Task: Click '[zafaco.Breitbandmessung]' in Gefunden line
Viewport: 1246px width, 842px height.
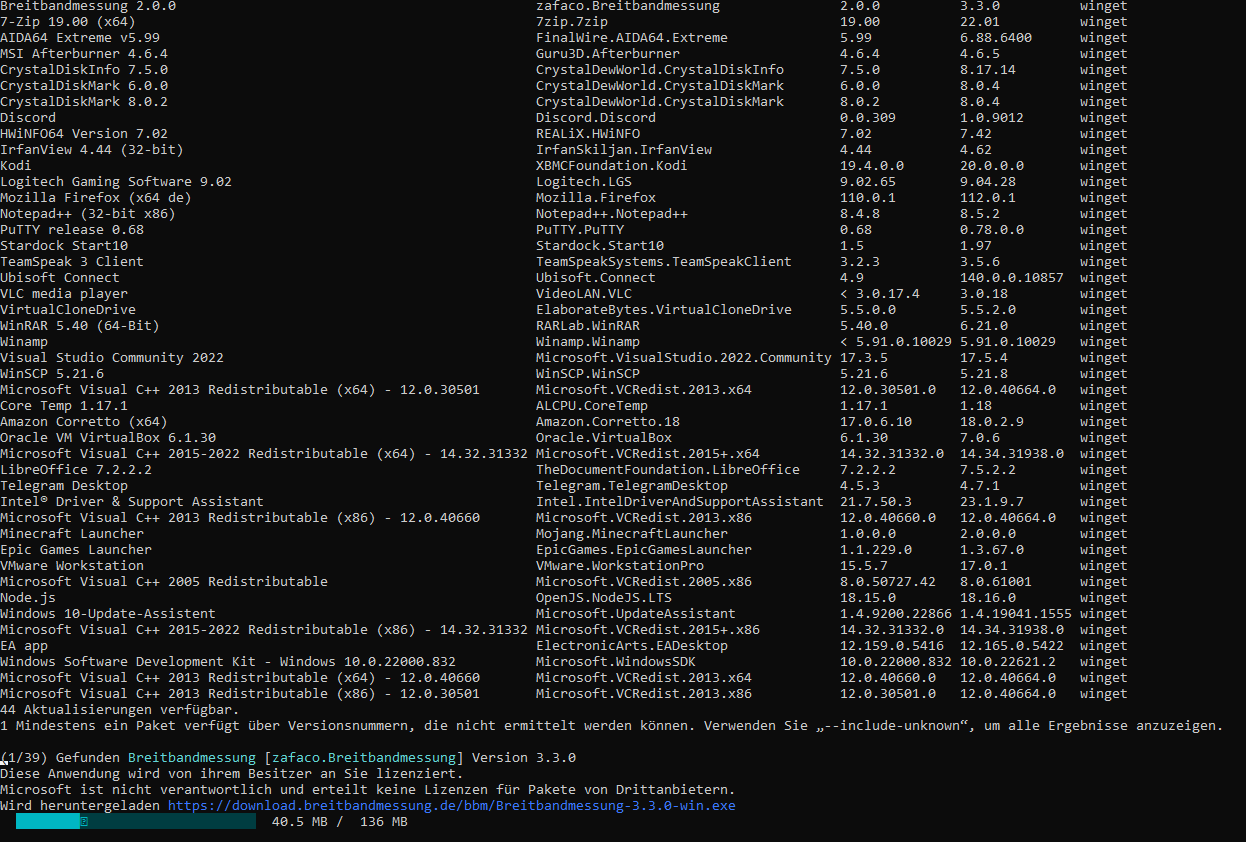Action: tap(364, 758)
